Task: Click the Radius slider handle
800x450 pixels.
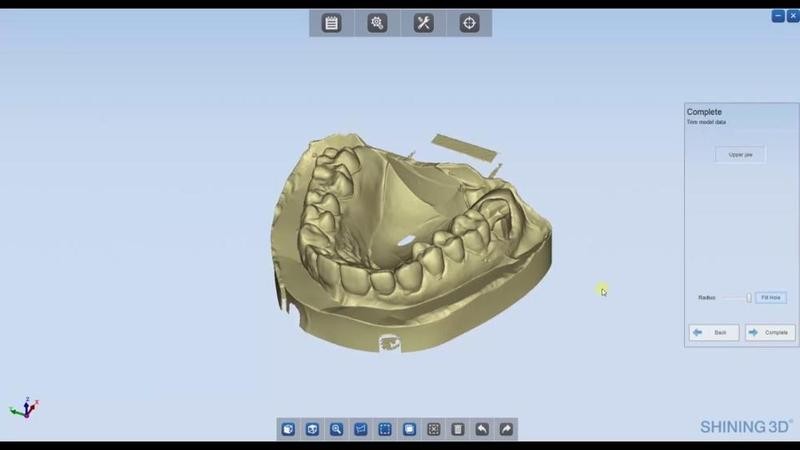Action: (x=749, y=298)
